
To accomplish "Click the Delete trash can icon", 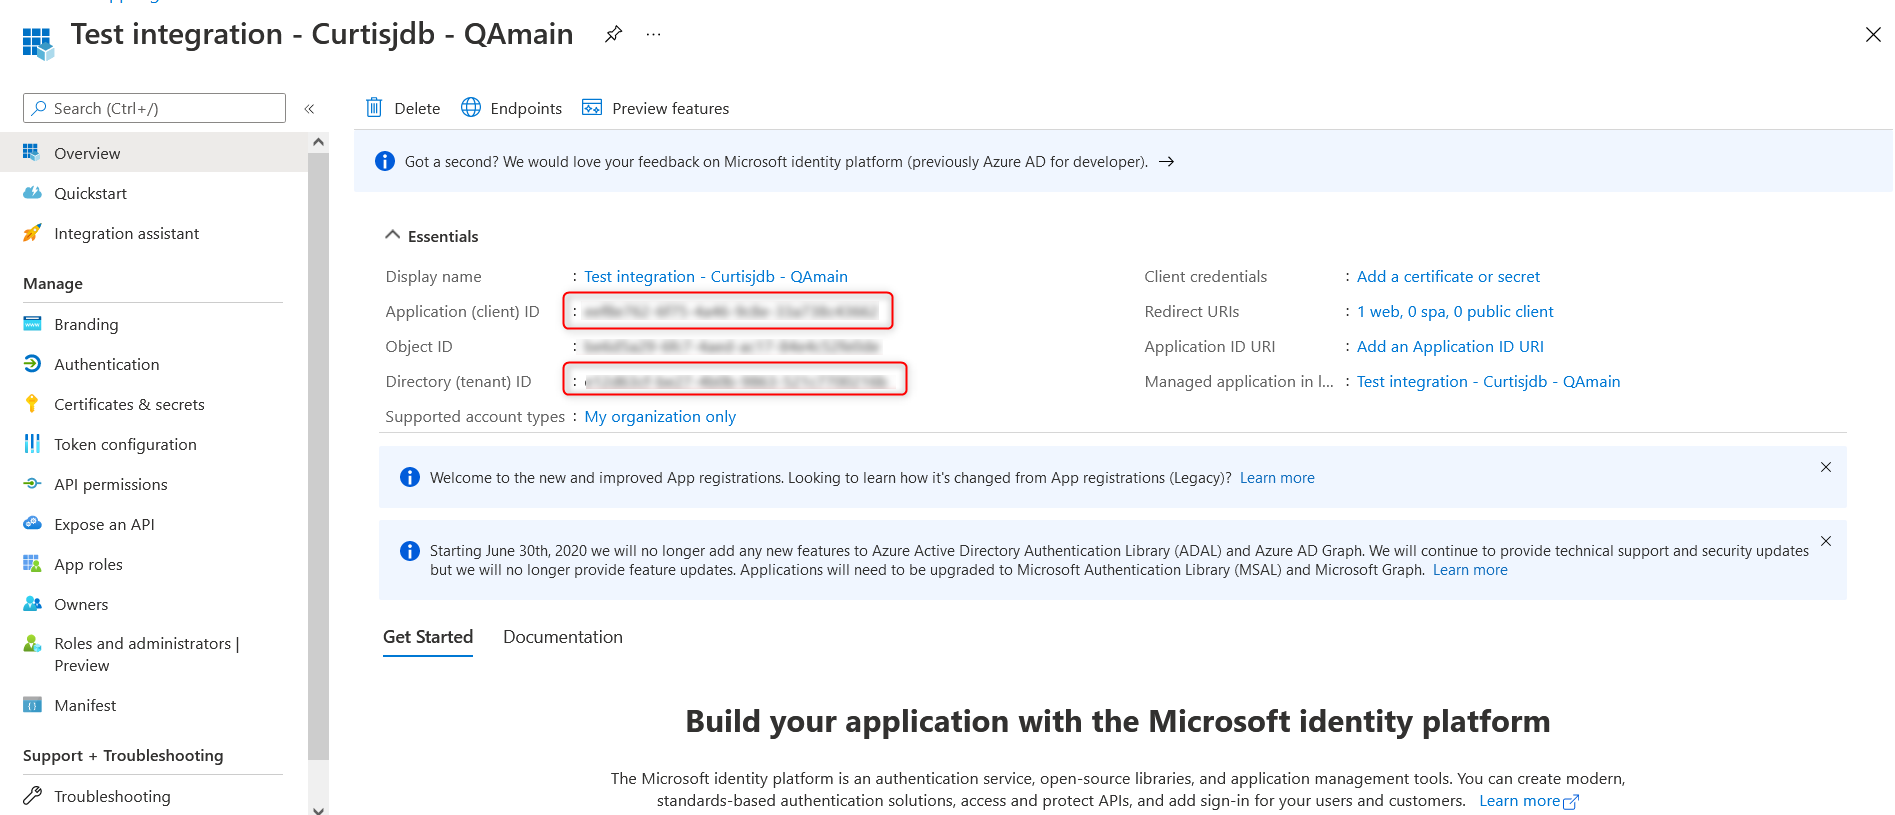I will coord(374,107).
